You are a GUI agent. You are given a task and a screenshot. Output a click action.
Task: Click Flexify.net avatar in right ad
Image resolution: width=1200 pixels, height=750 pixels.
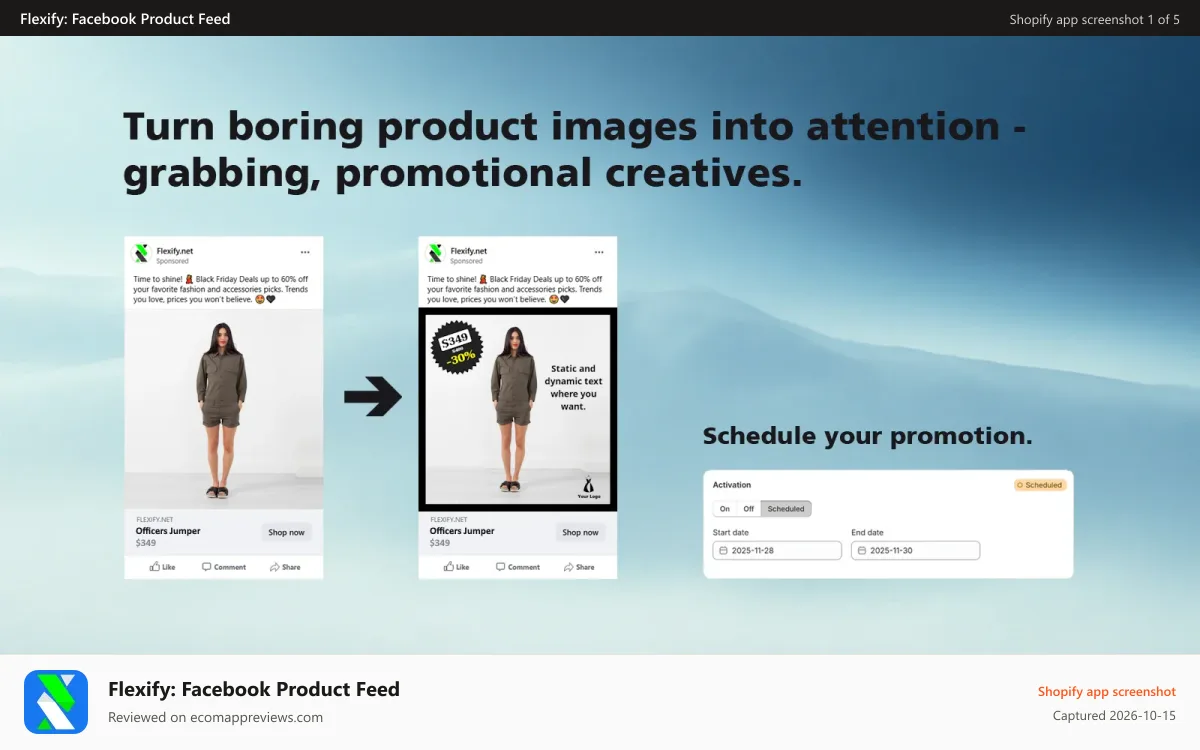436,254
